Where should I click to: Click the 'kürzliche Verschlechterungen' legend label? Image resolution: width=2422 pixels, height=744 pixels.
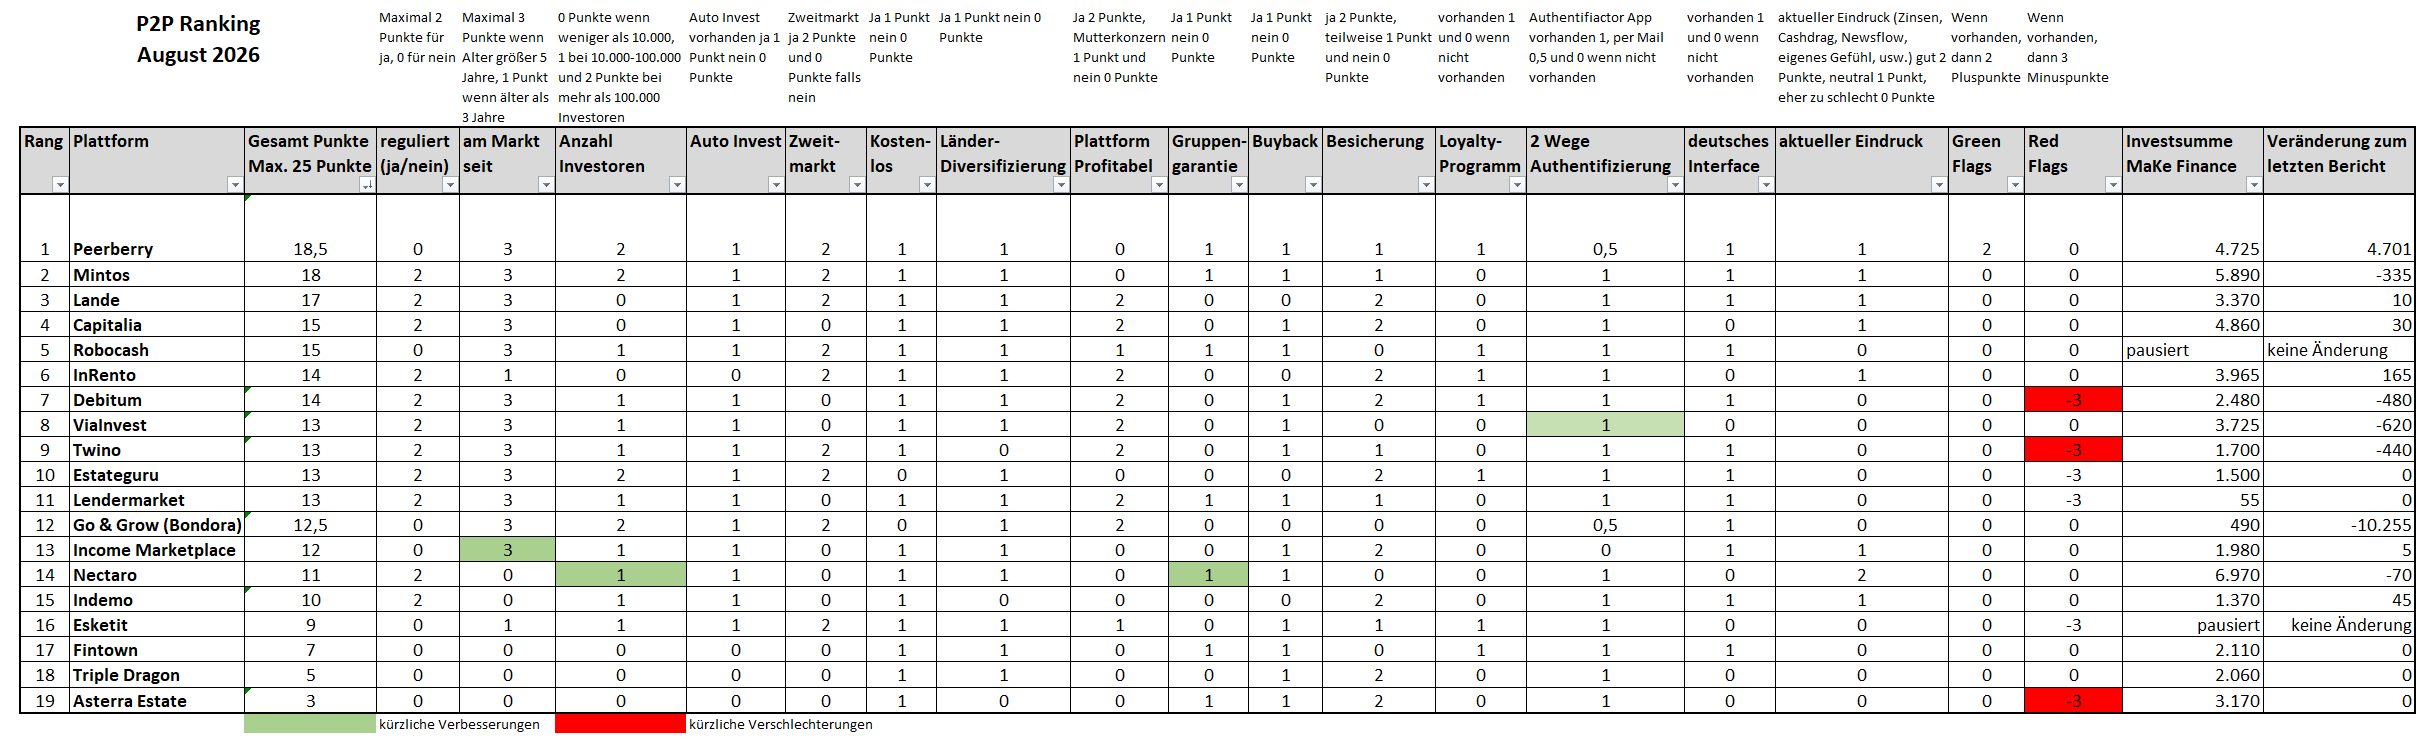pyautogui.click(x=781, y=724)
